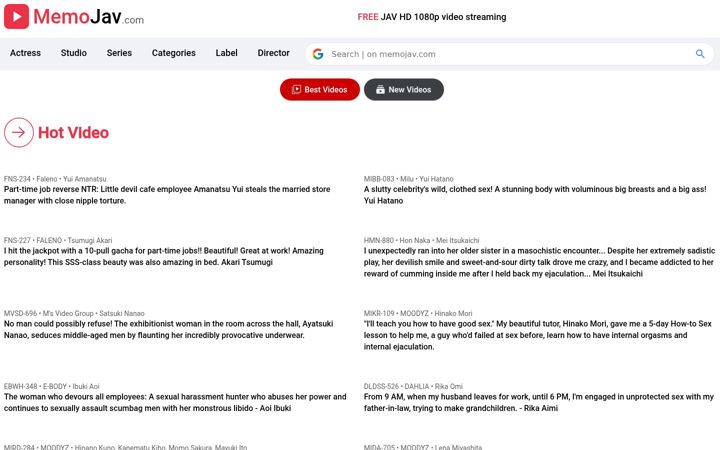Select the FNS-227 video code

click(x=17, y=241)
